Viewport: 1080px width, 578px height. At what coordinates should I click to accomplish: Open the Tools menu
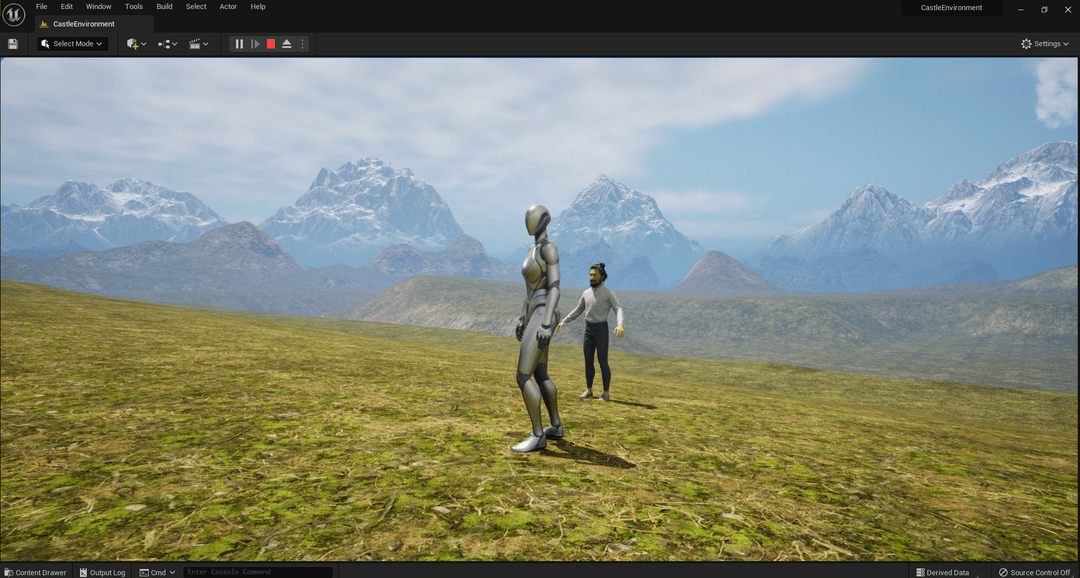(134, 6)
